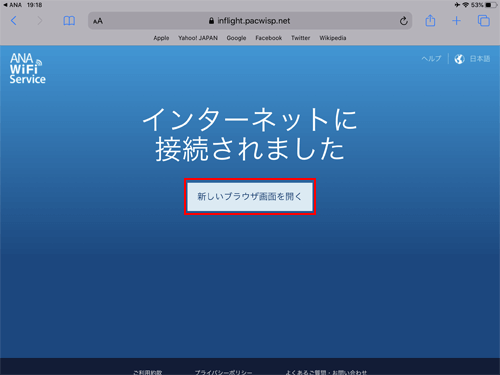Reload the page with the refresh icon
Viewport: 500px width, 375px height.
[x=403, y=21]
